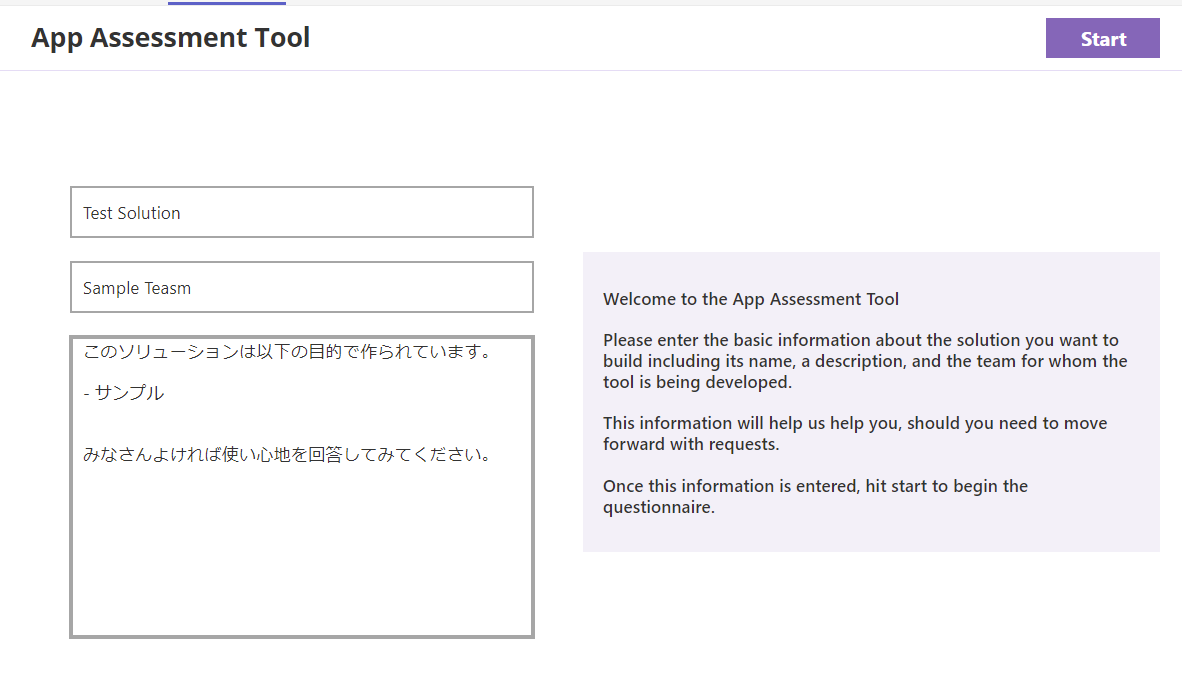Click the phrase forward with requests
The image size is (1182, 688).
point(690,444)
